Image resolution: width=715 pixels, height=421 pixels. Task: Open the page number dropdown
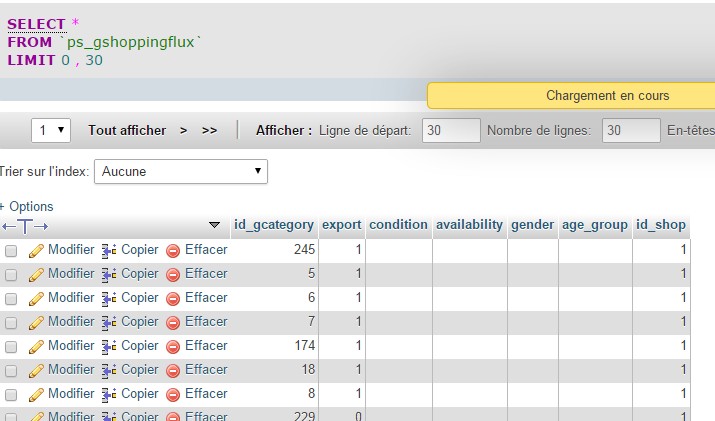(x=51, y=130)
